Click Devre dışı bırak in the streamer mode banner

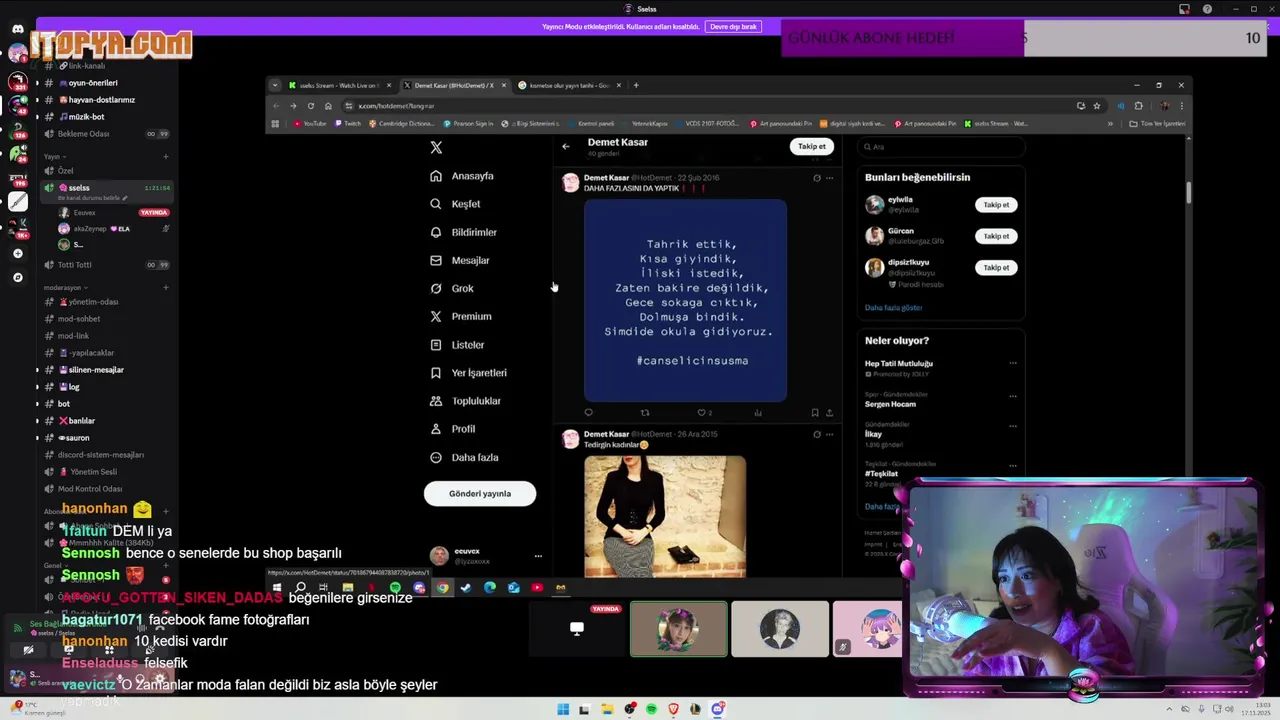coord(733,27)
